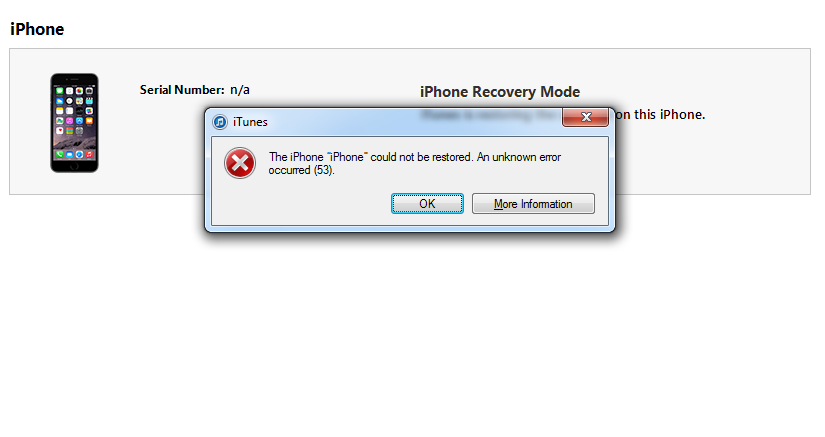Click the blue Mail icon in iPhone dock
Image resolution: width=825 pixels, height=437 pixels.
tap(69, 154)
